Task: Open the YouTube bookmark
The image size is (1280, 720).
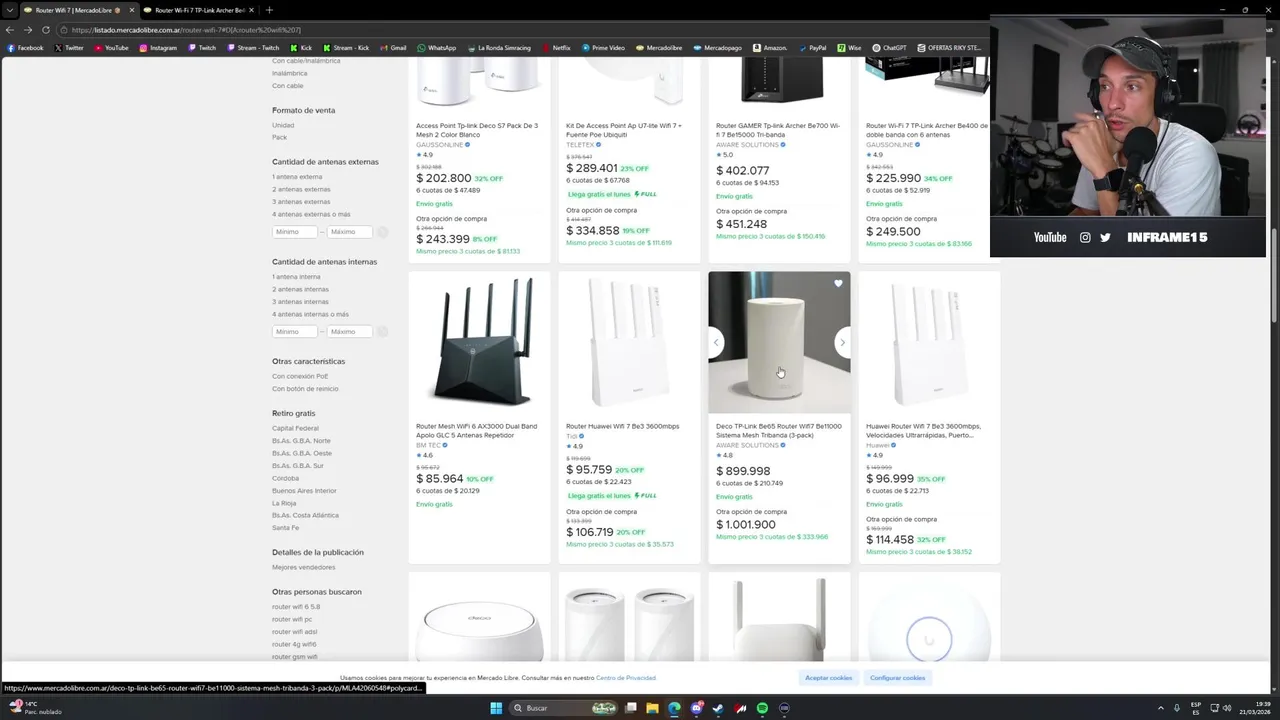Action: [111, 48]
